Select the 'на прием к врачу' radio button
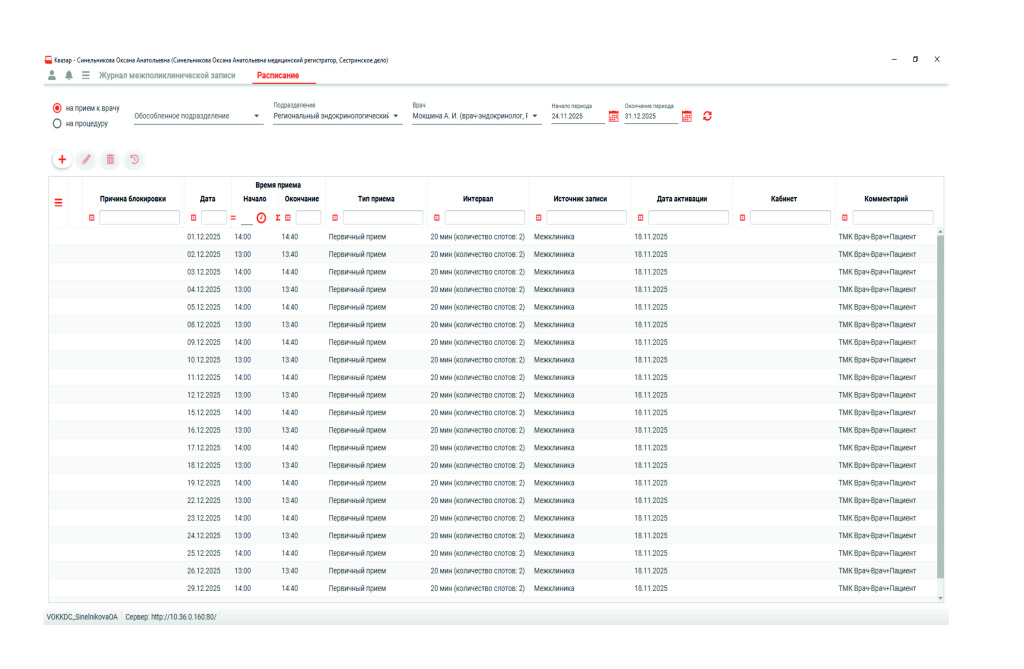This screenshot has width=1024, height=669. 57,107
